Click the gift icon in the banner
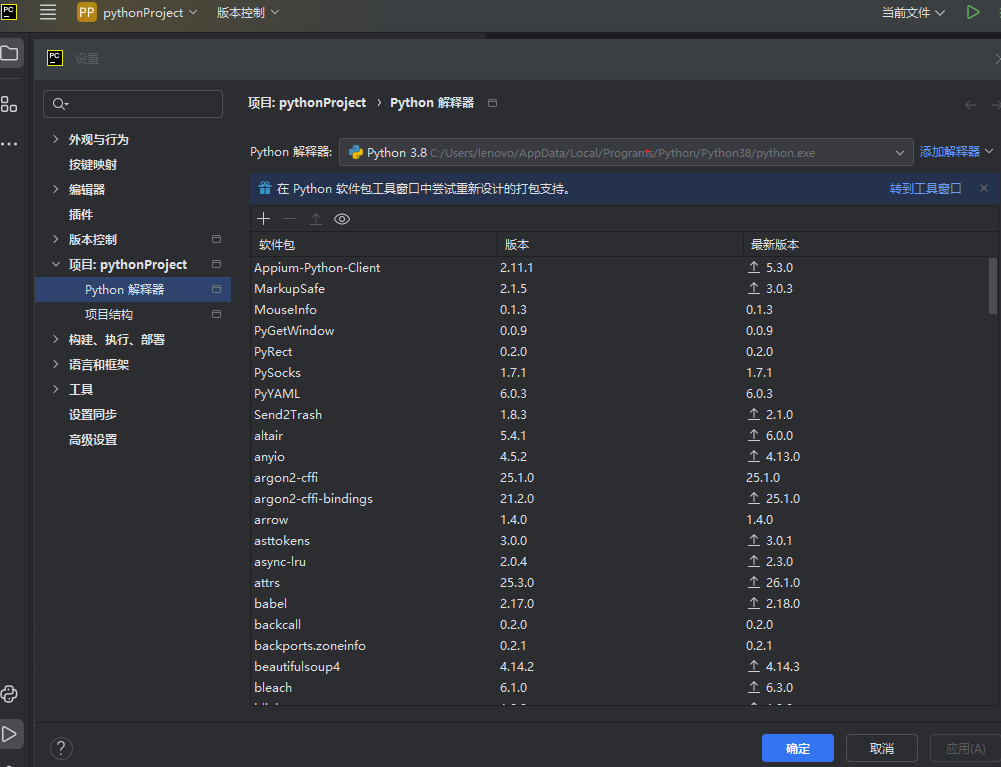The width and height of the screenshot is (1001, 767). tap(264, 188)
